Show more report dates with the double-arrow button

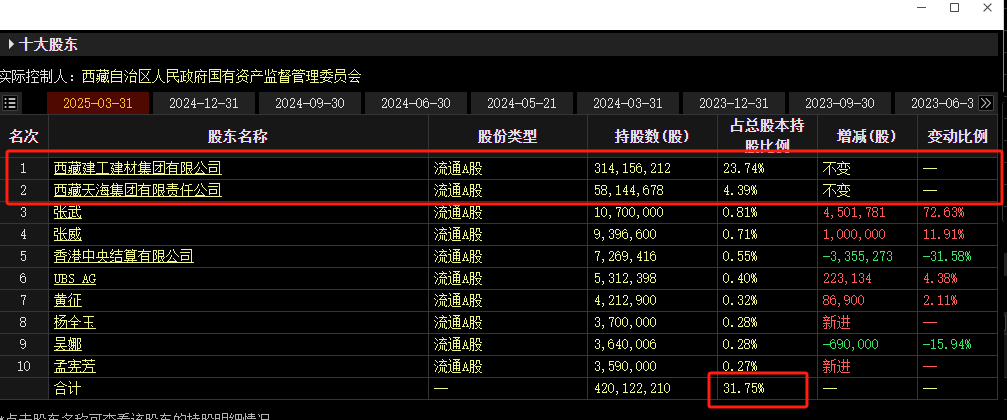click(x=986, y=103)
